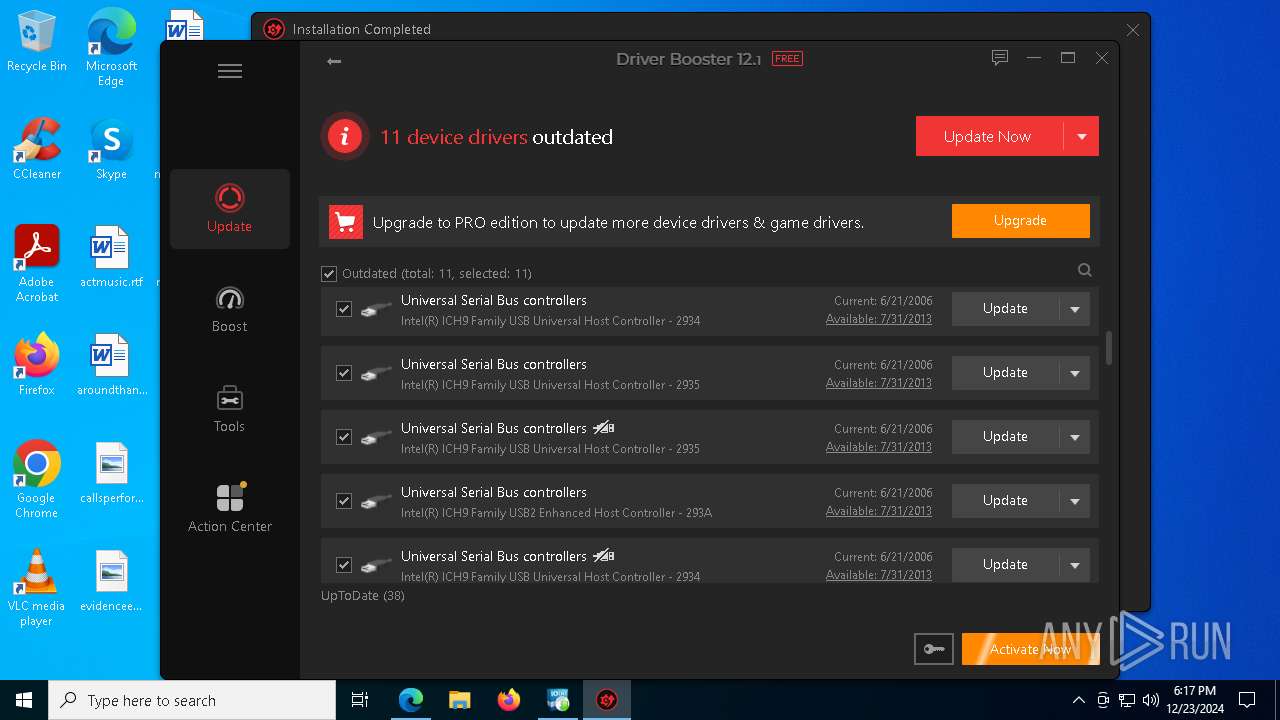Update the second Host Controller - 2935 driver
The image size is (1280, 720).
[x=1005, y=437]
